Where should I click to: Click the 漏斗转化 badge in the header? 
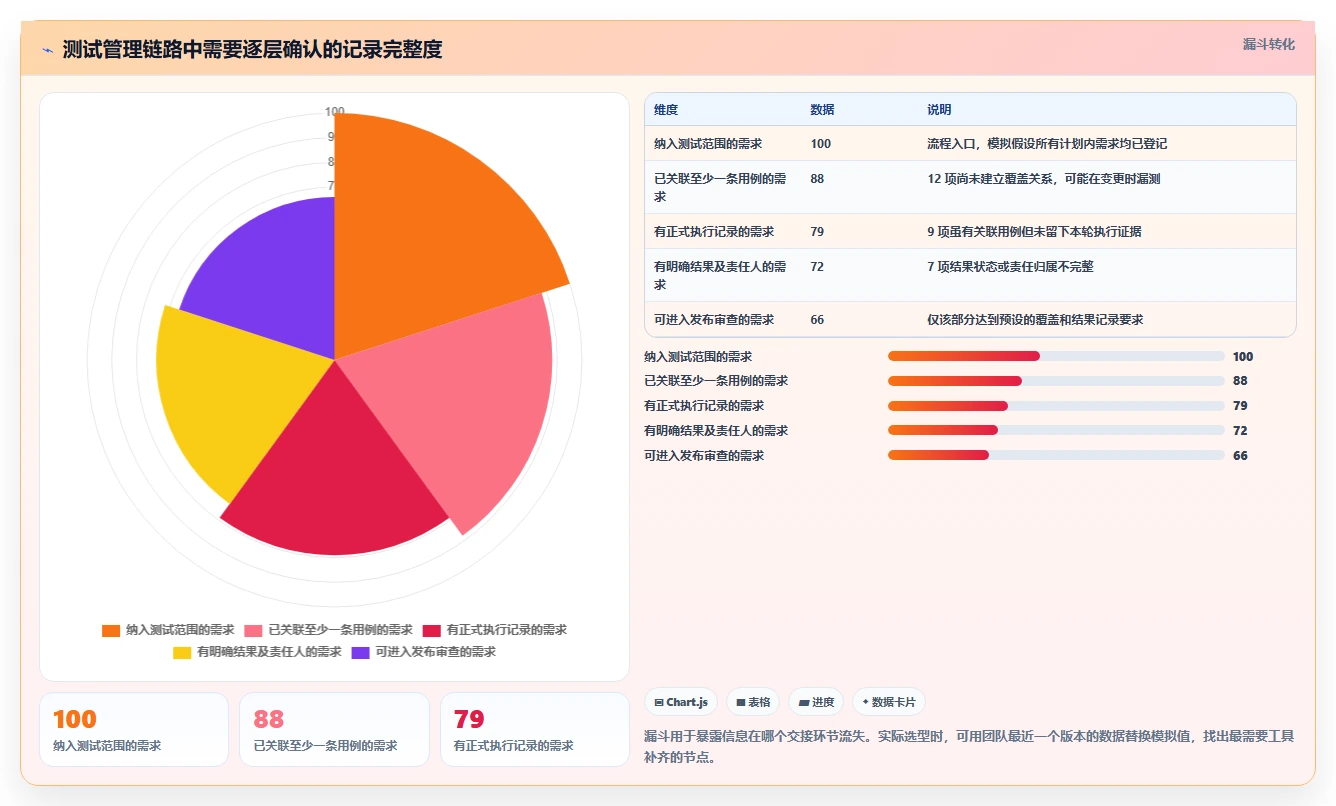coord(1269,45)
